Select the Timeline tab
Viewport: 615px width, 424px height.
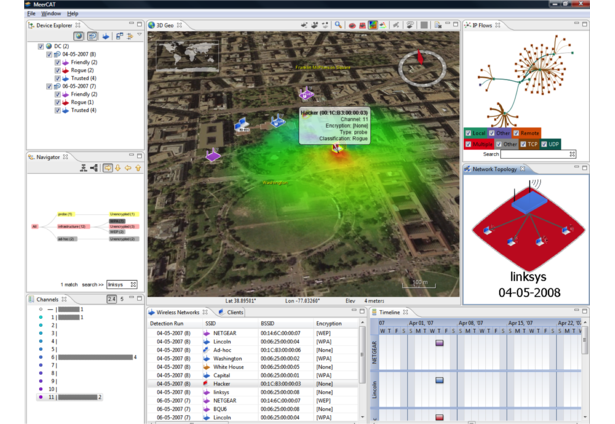pos(389,312)
